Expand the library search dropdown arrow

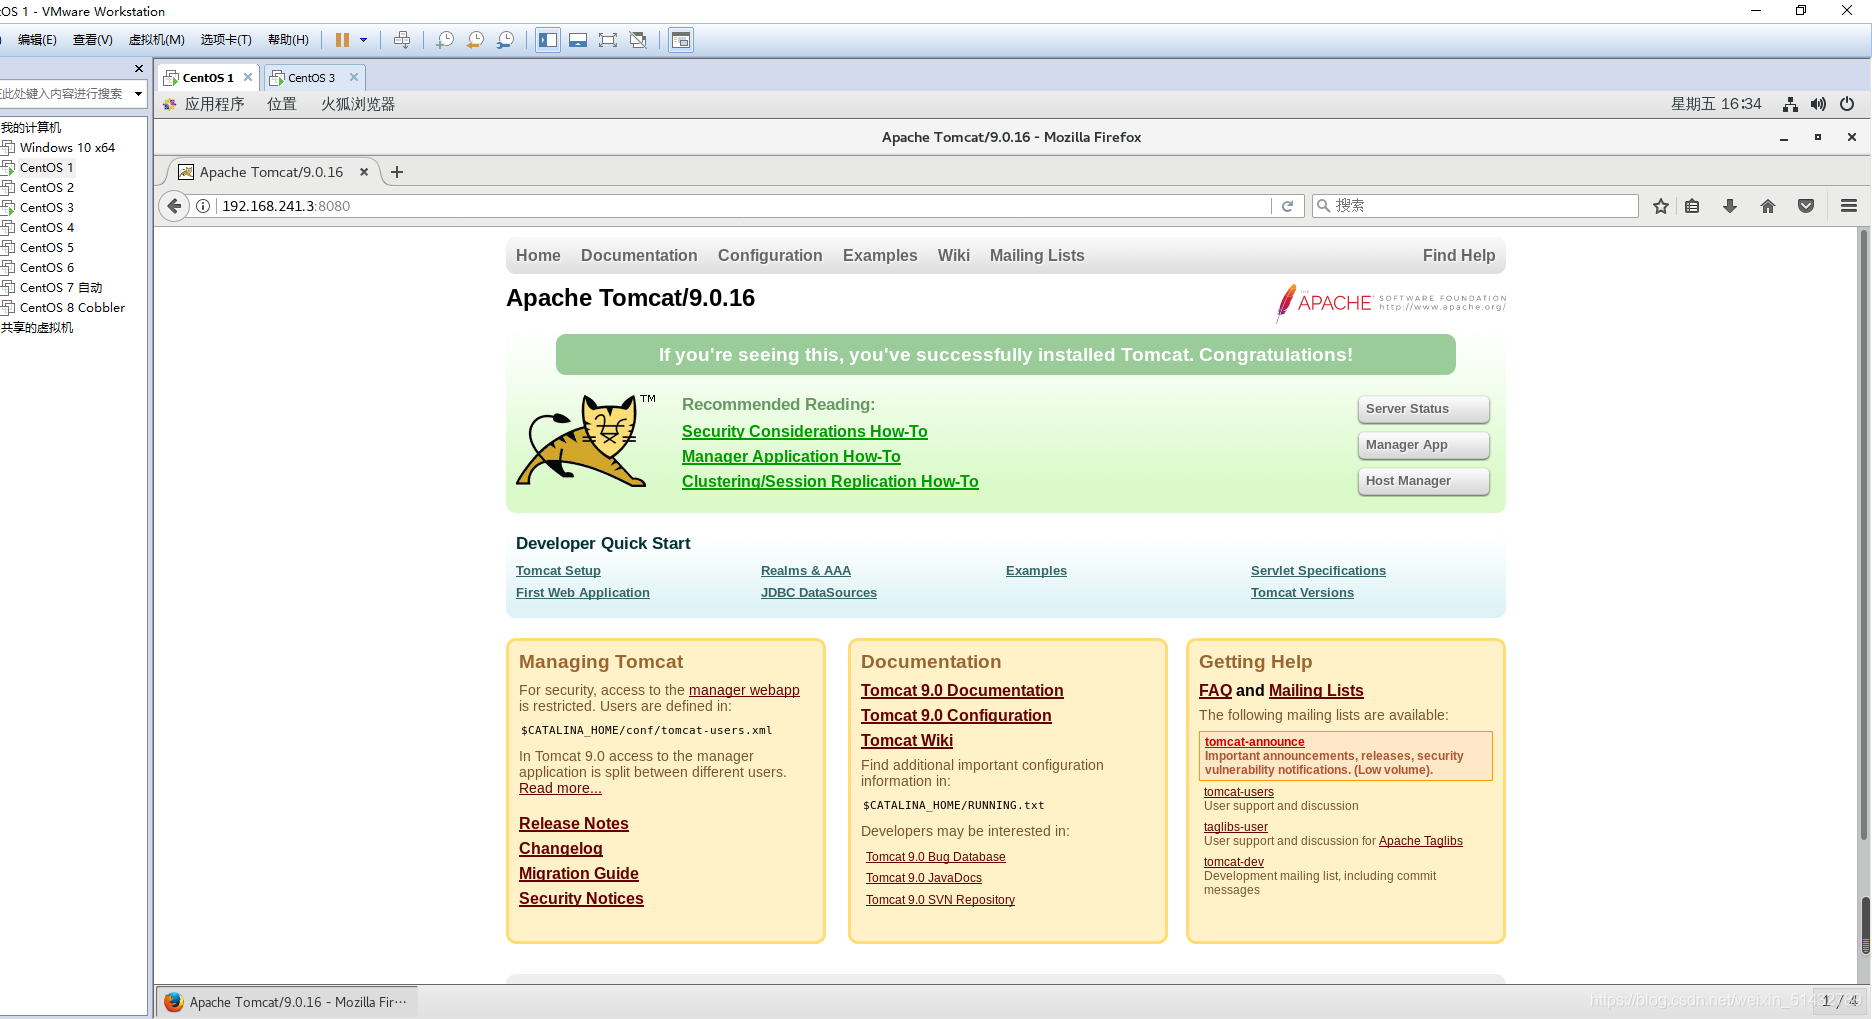pos(138,94)
